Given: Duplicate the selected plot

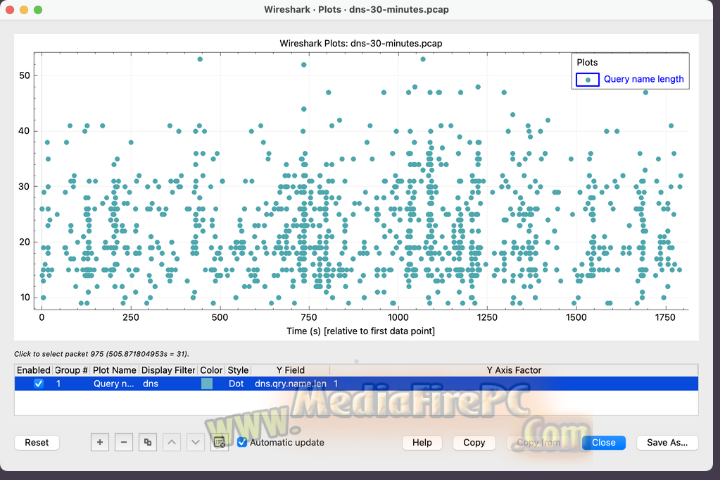Looking at the screenshot, I should [x=147, y=442].
